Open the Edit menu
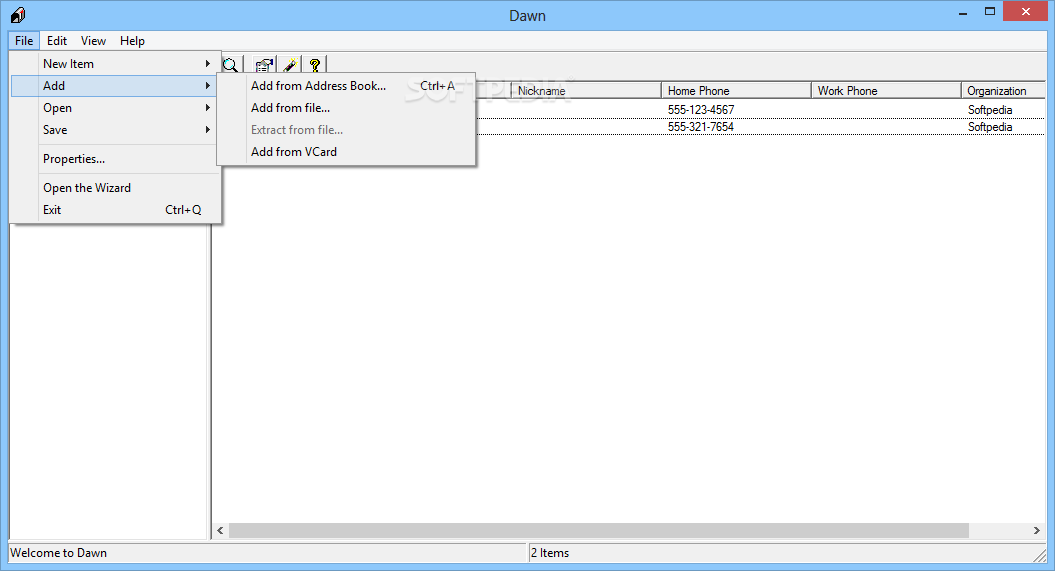The image size is (1055, 571). [x=57, y=40]
